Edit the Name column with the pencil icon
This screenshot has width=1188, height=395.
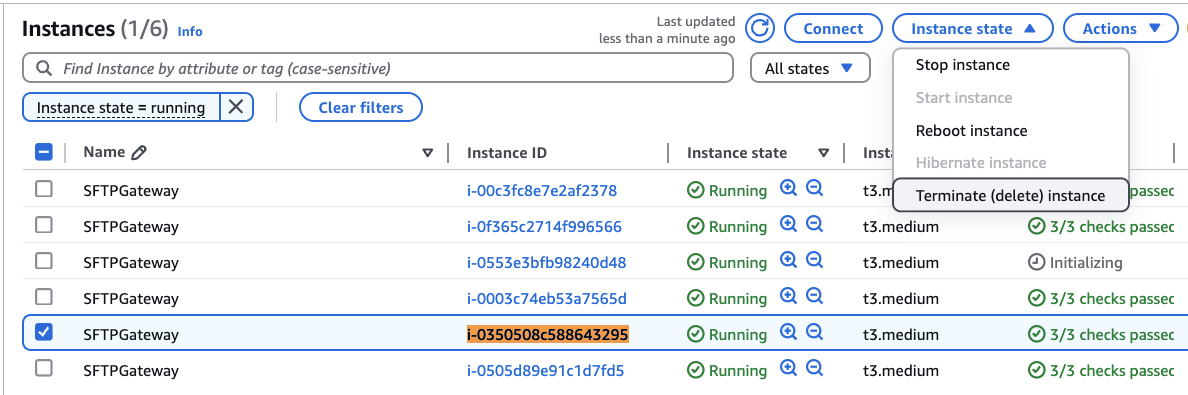pos(138,152)
